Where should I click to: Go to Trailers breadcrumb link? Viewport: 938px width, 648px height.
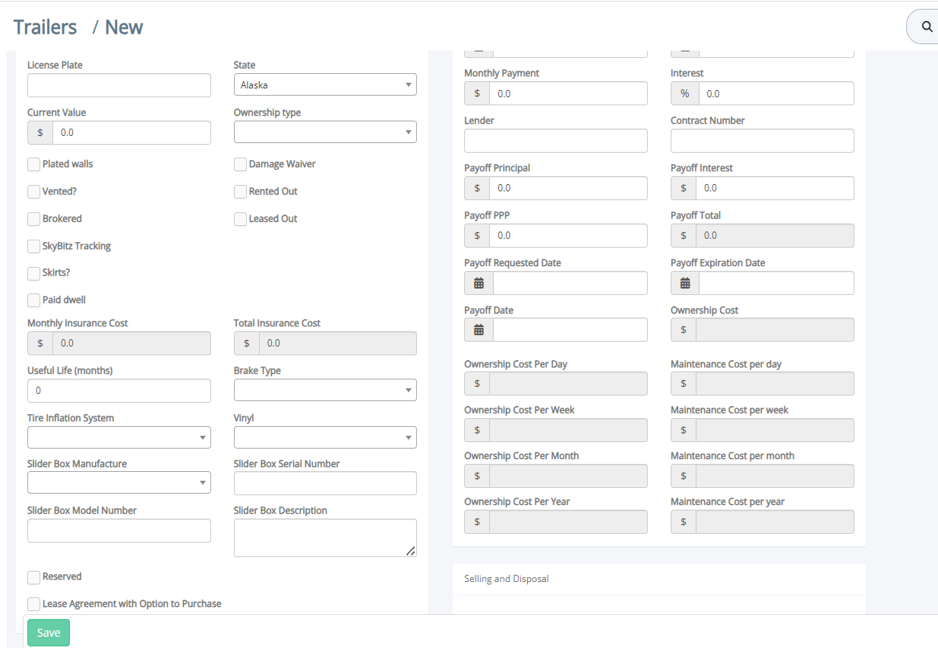point(45,27)
